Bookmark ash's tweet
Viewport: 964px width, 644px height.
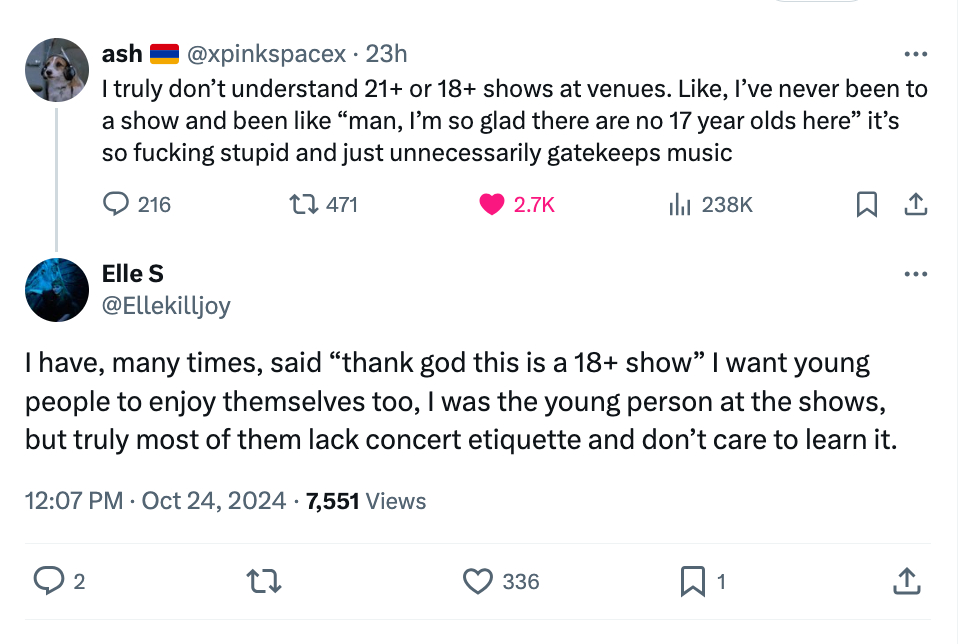[867, 205]
